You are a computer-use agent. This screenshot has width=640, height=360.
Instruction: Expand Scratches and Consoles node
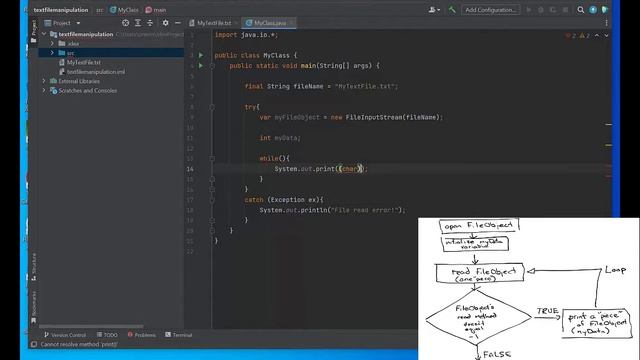tap(44, 90)
